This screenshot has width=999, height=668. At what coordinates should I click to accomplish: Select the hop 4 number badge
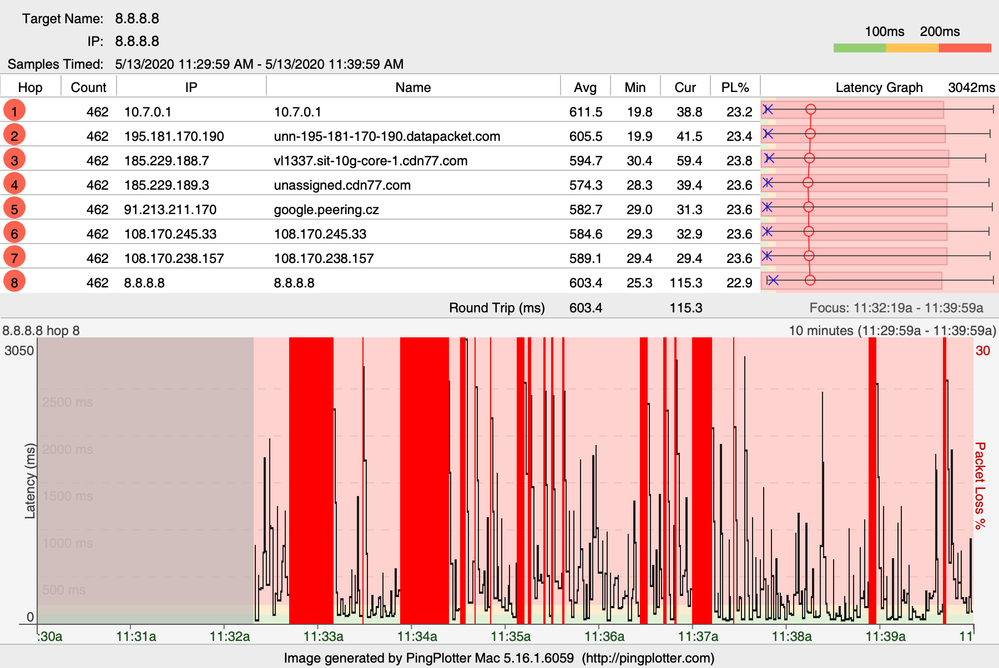14,184
